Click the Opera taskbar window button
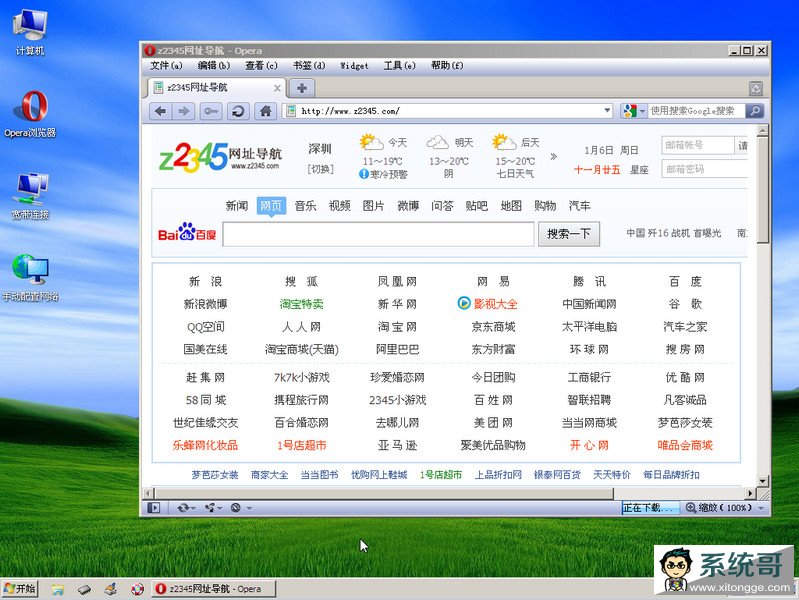Image resolution: width=799 pixels, height=600 pixels. [214, 589]
